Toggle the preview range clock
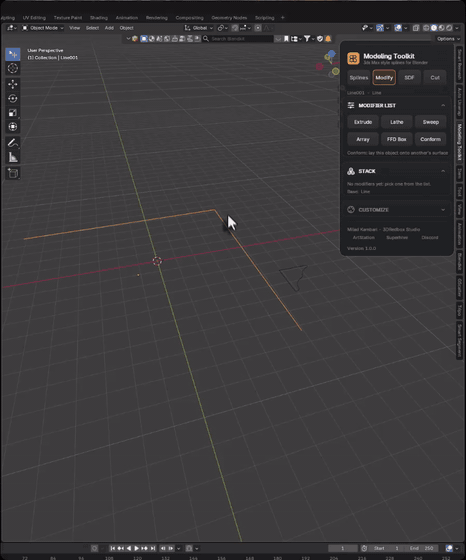Screen dimensions: 466x560 point(364,548)
